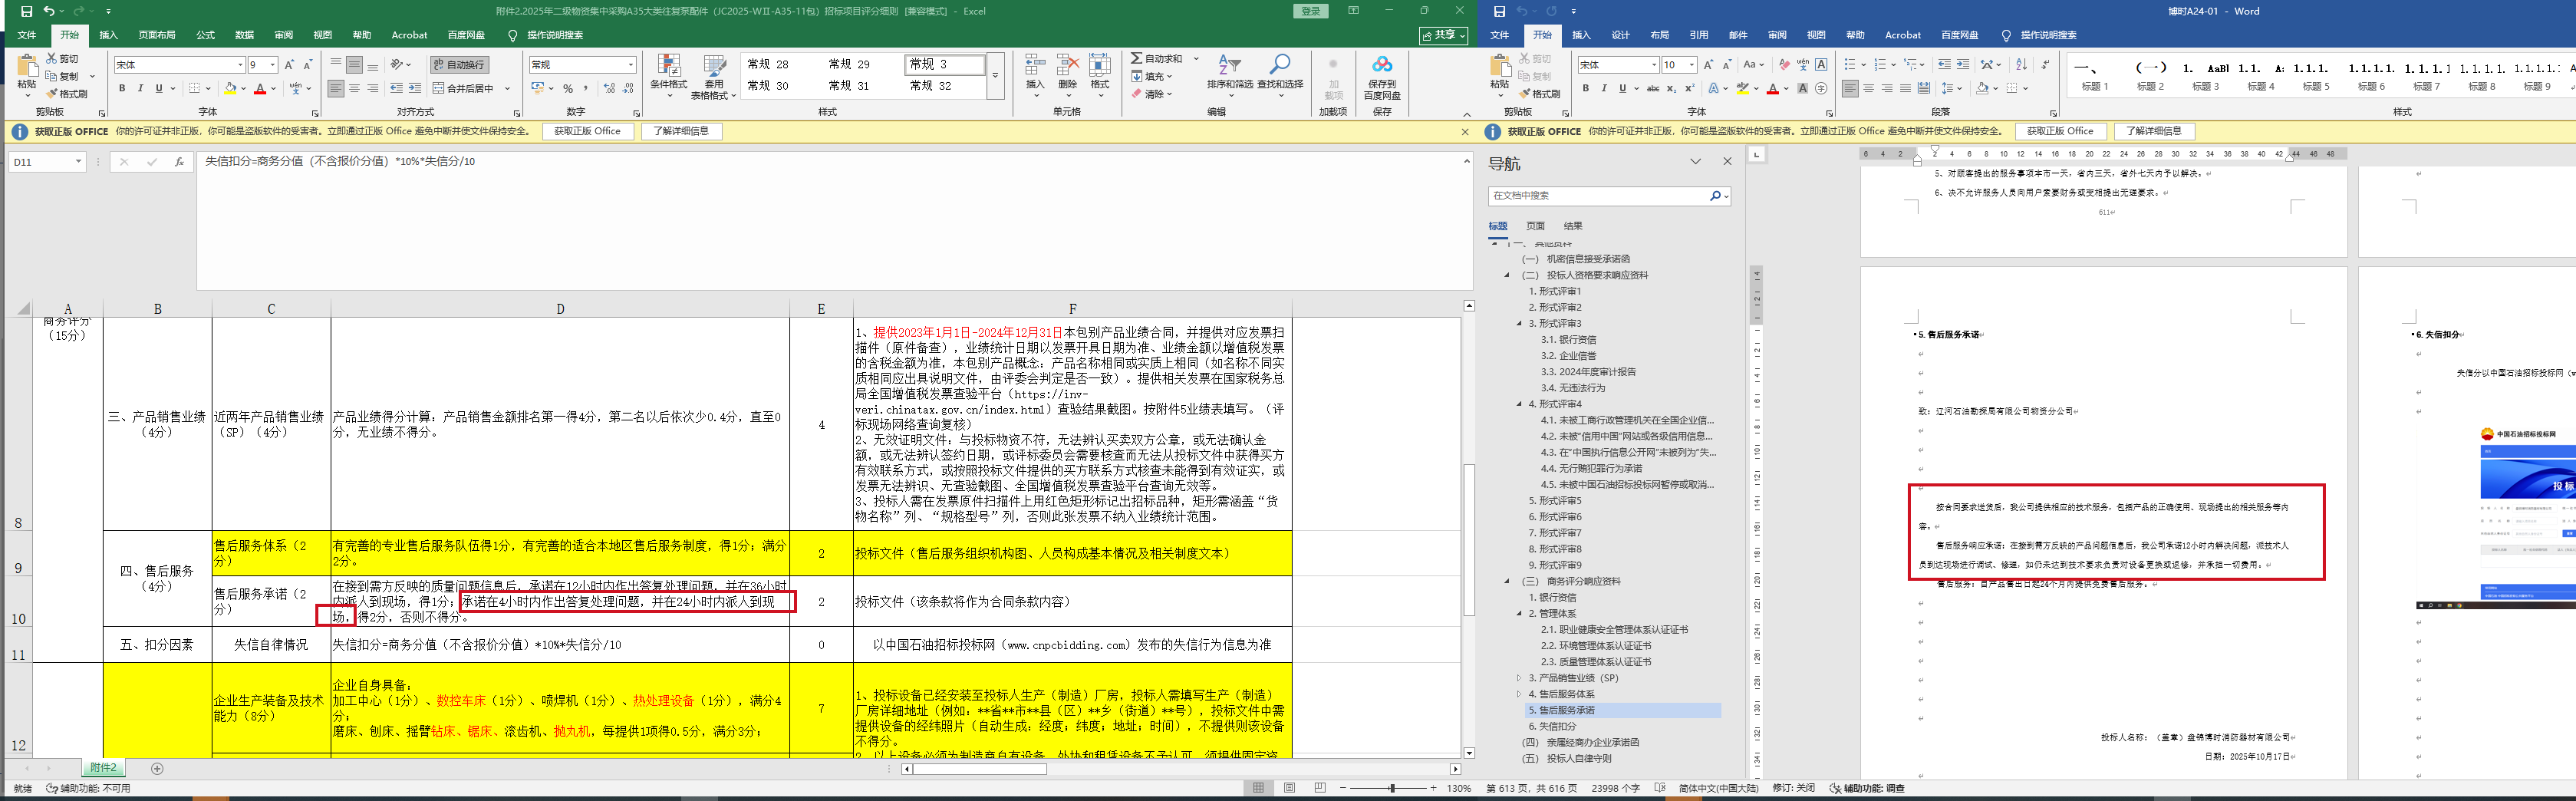
Task: Toggle Bold in Word's font group
Action: 1585,89
